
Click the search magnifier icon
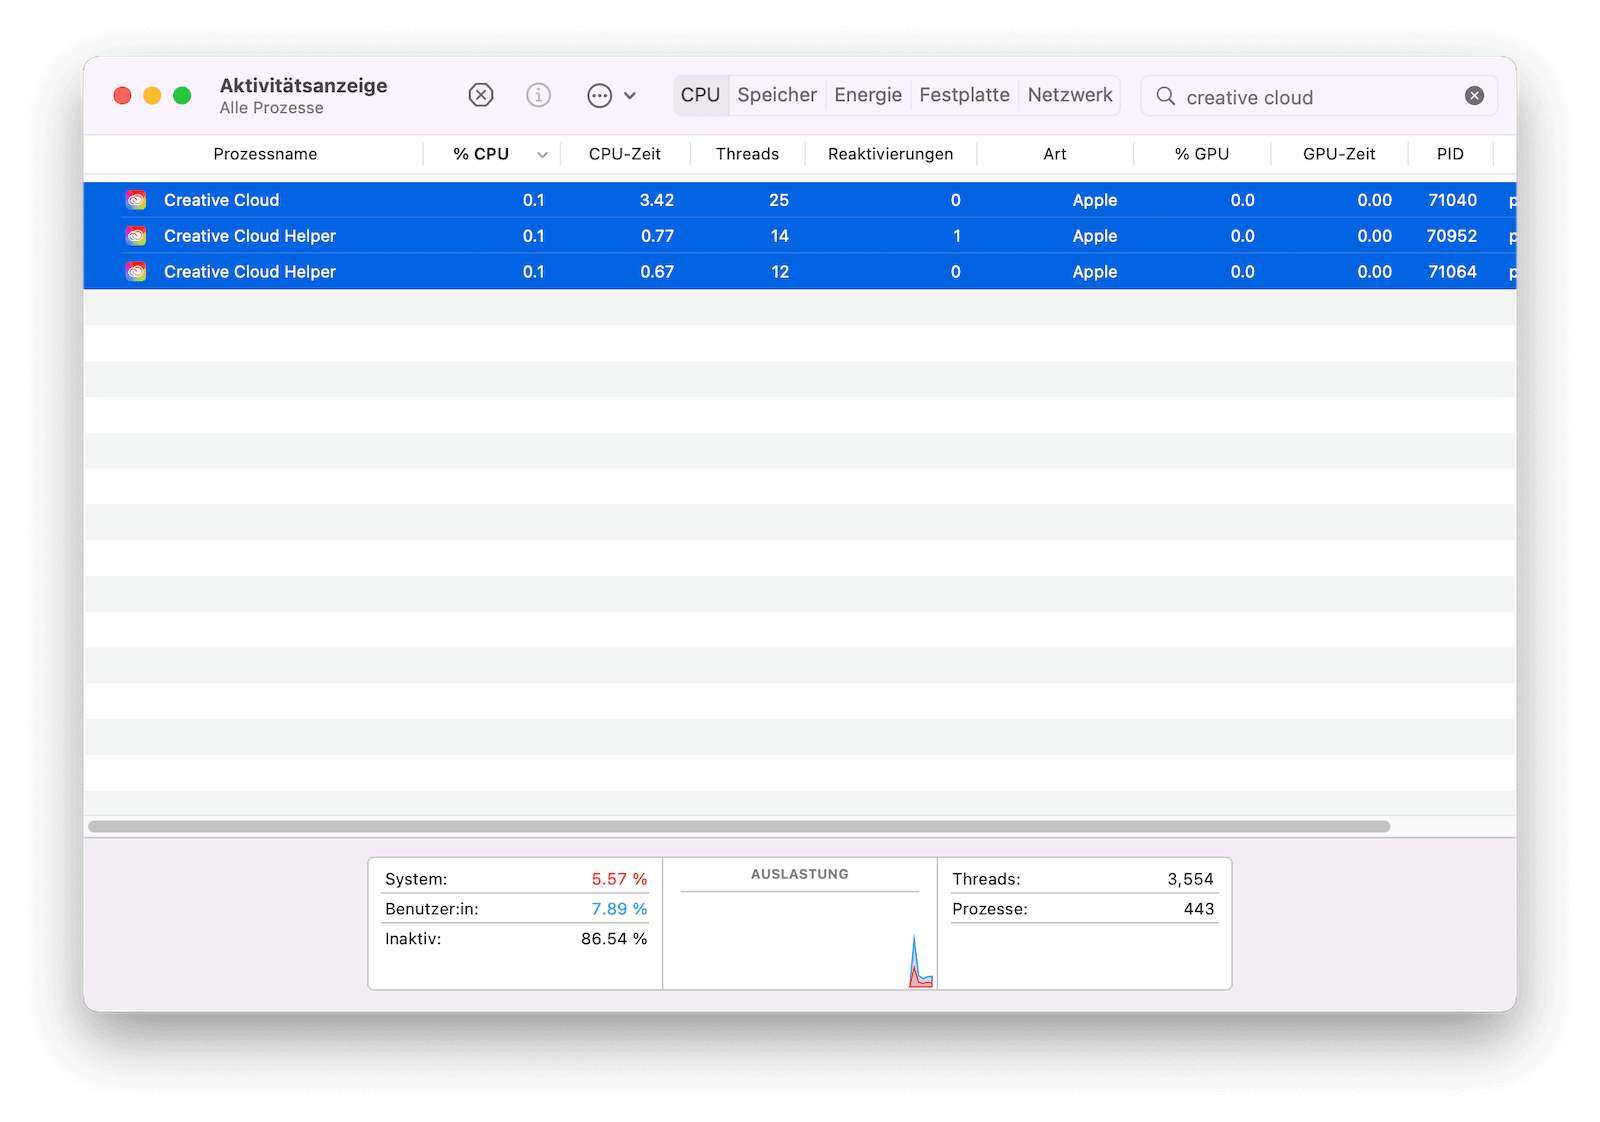[1165, 96]
